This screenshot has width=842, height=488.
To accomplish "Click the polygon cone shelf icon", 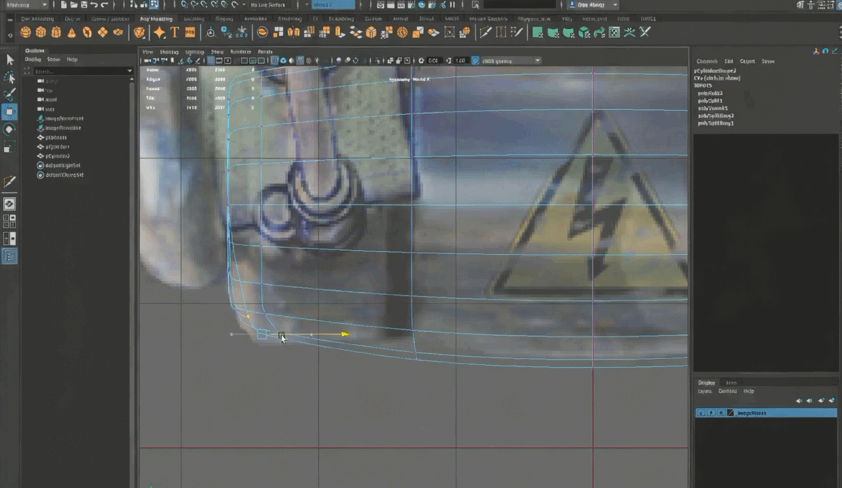I will (x=72, y=33).
